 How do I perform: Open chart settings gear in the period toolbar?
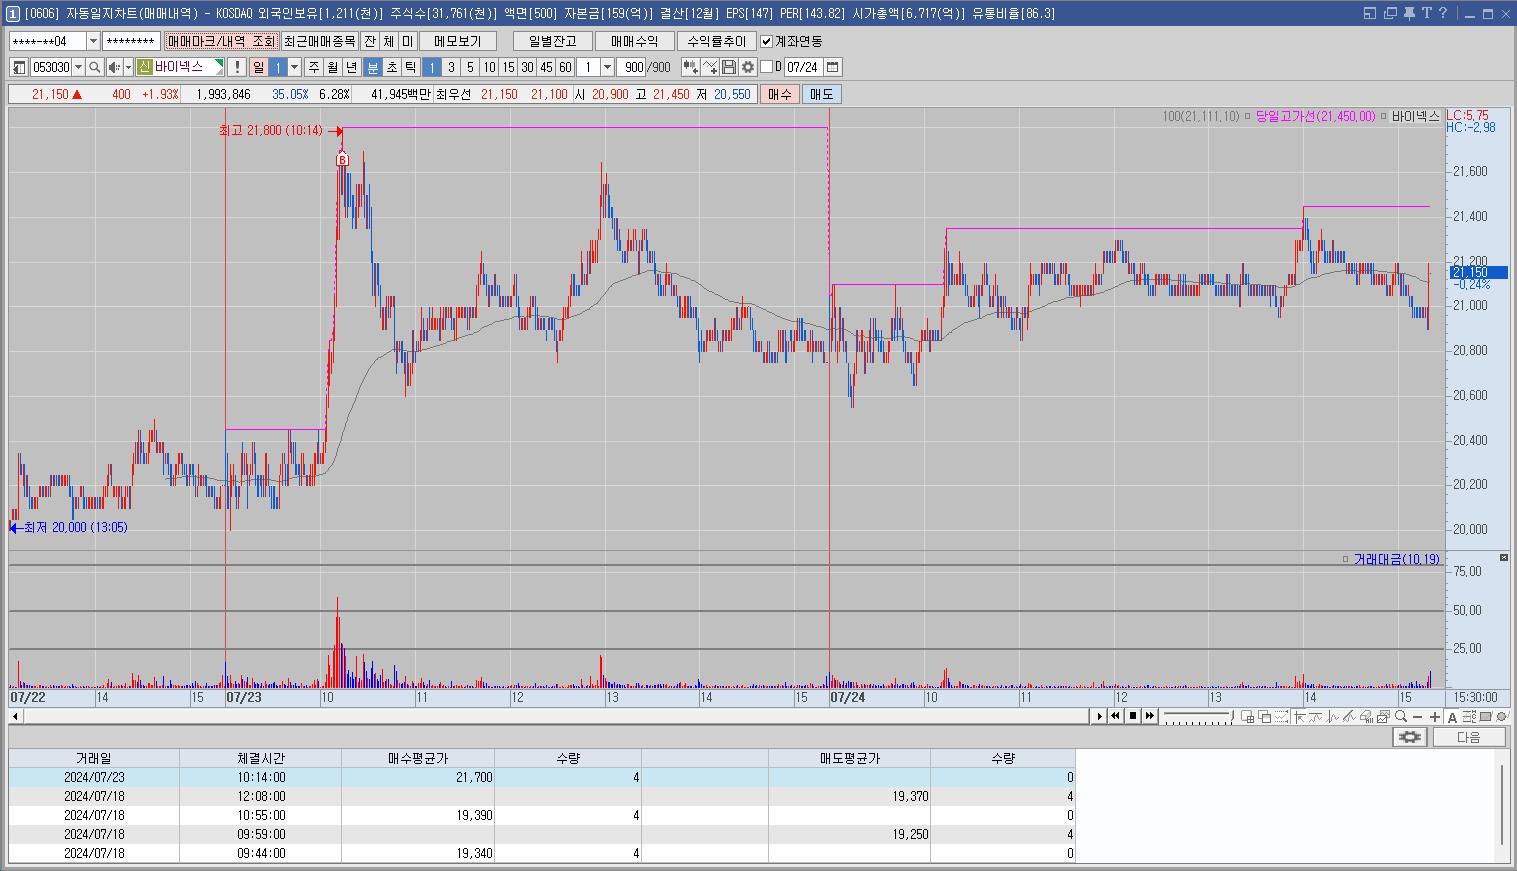[x=747, y=67]
